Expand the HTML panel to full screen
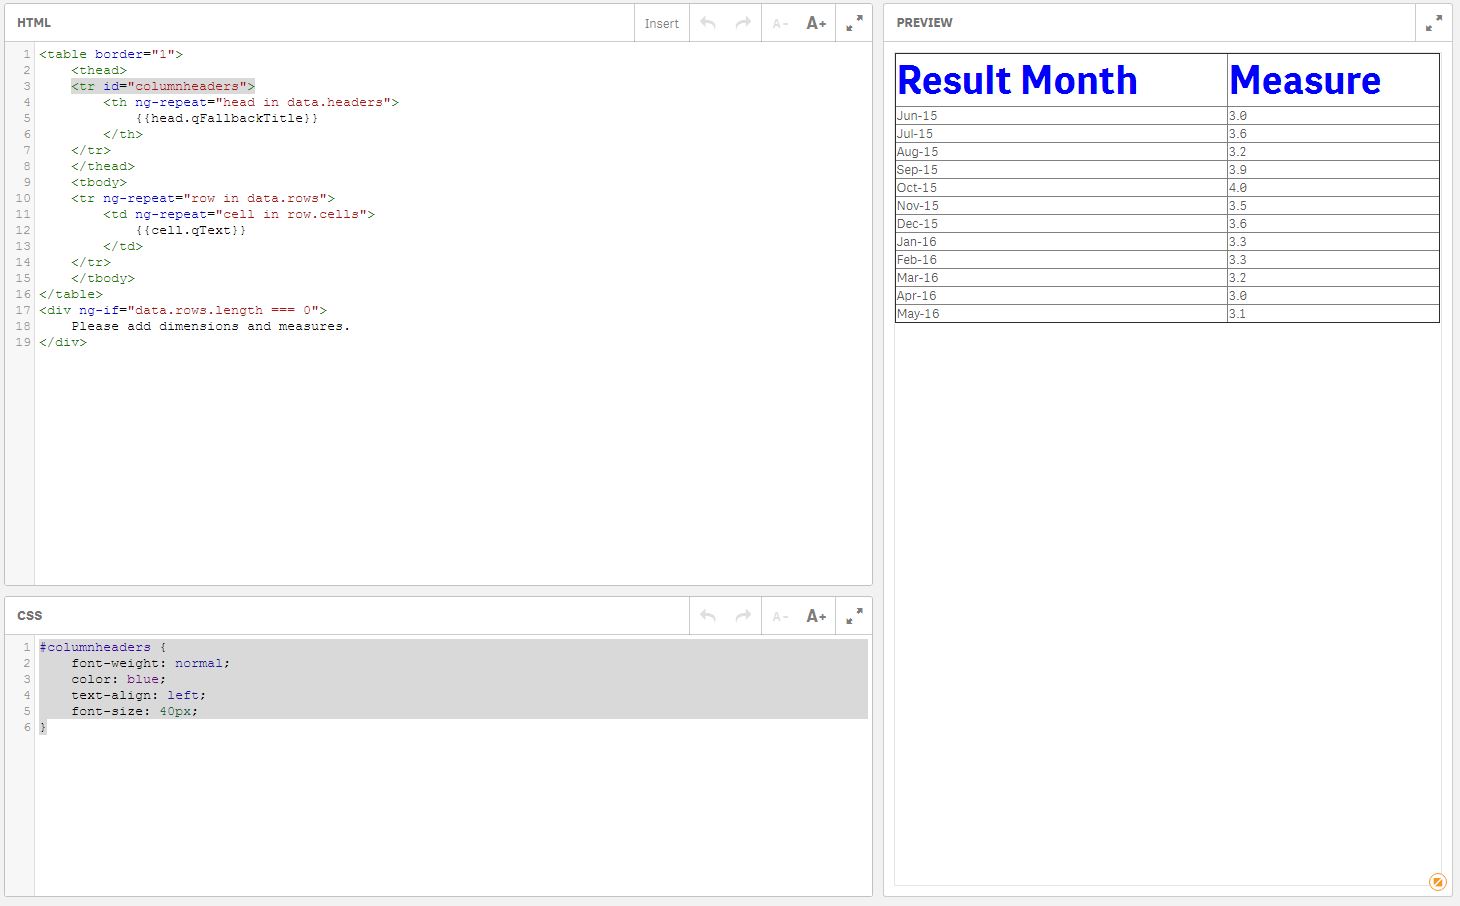The image size is (1460, 906). [854, 23]
